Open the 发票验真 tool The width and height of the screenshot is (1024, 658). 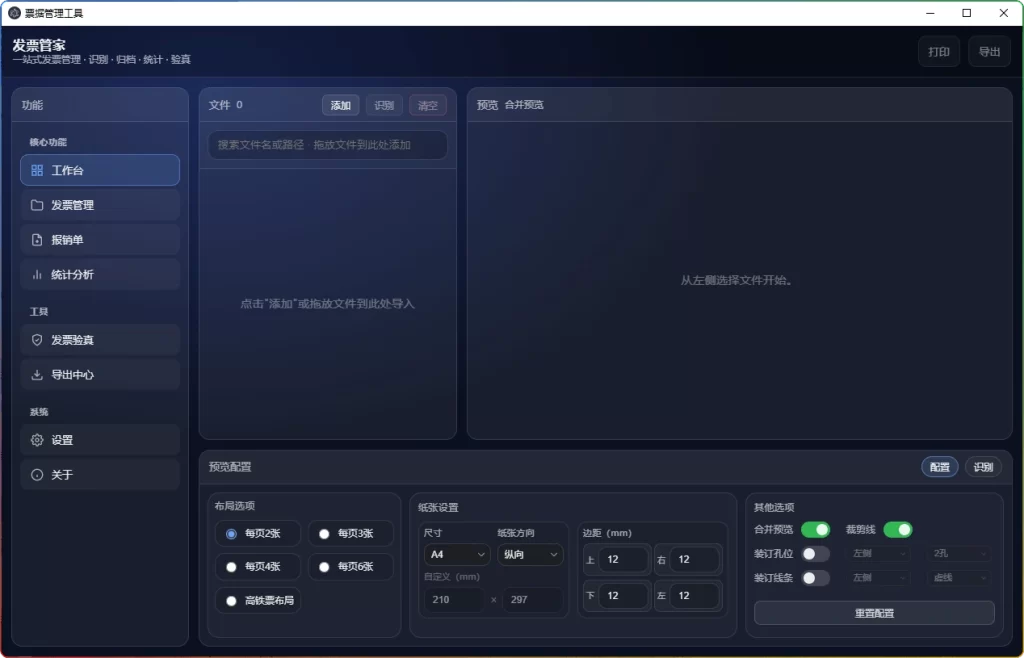point(99,339)
